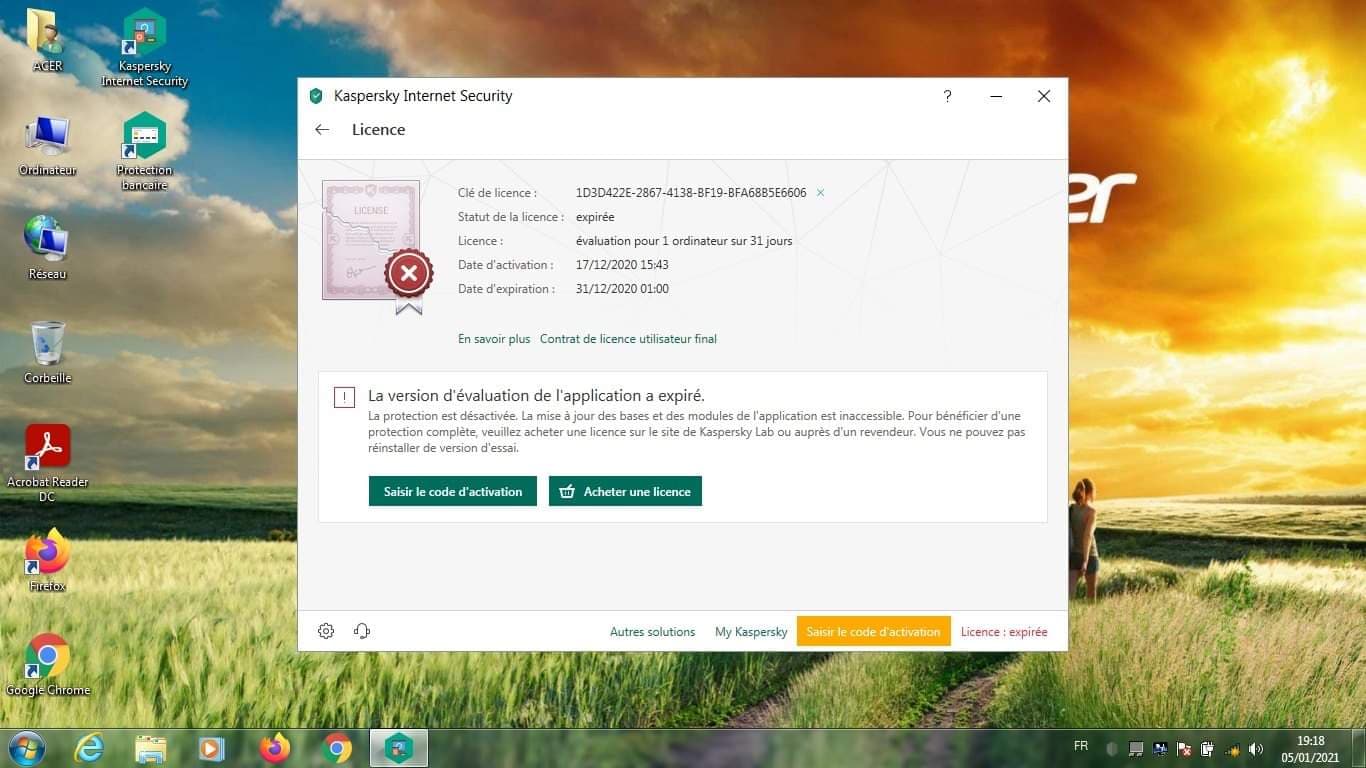Select the Réseau desktop icon
The image size is (1366, 768).
[x=47, y=248]
